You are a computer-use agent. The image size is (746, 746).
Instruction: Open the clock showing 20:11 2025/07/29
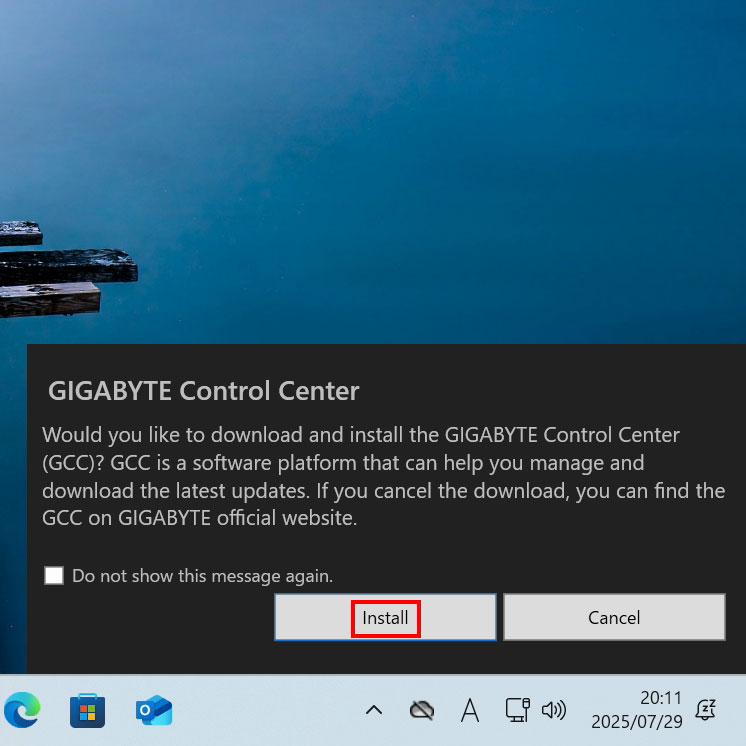(637, 709)
